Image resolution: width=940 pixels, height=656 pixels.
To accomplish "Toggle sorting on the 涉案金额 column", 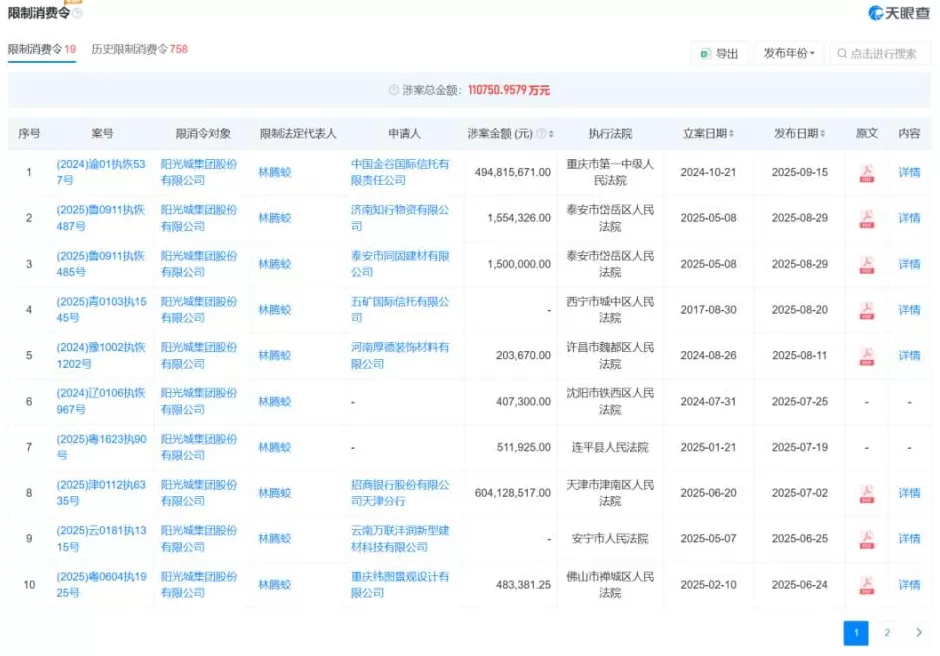I will coord(551,131).
